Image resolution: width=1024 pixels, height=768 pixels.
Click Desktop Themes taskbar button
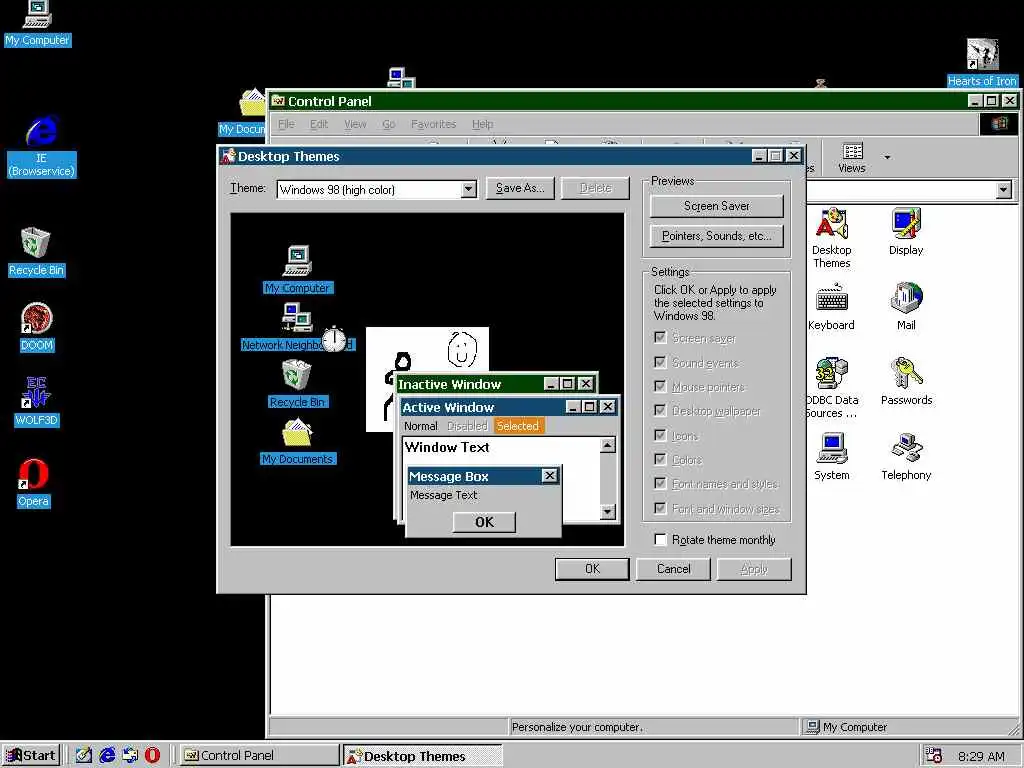click(x=423, y=755)
